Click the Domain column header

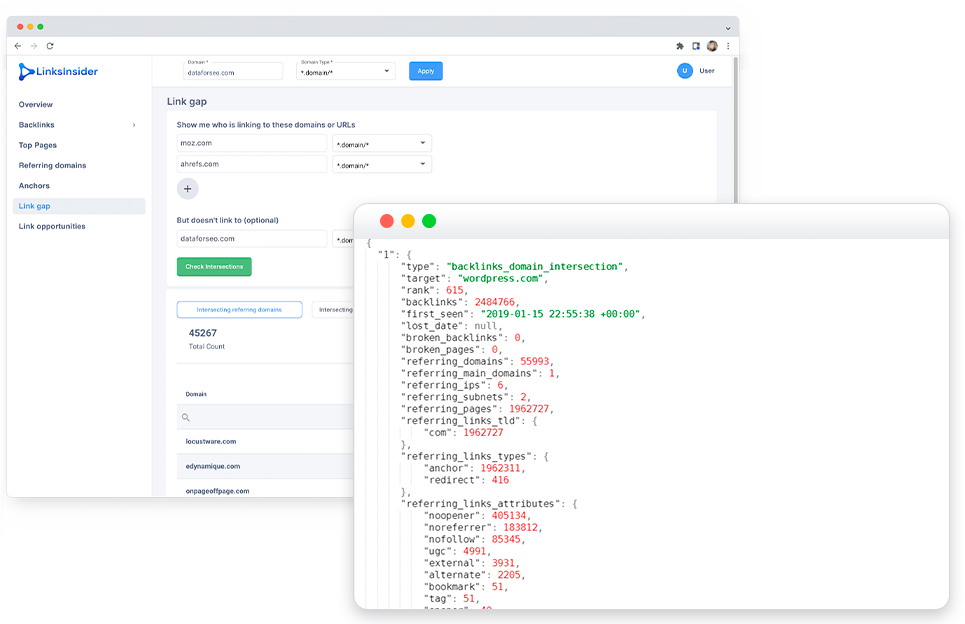(196, 394)
